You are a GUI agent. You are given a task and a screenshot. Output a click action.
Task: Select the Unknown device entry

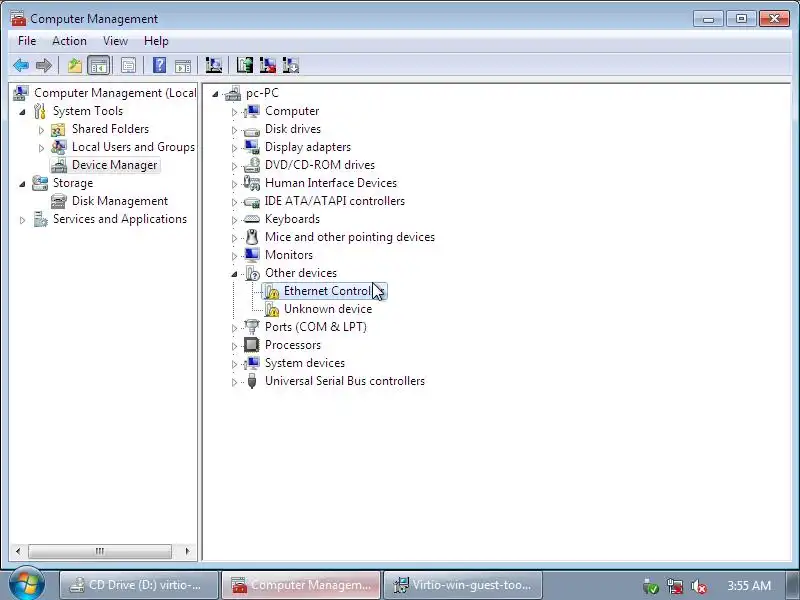[x=328, y=309]
